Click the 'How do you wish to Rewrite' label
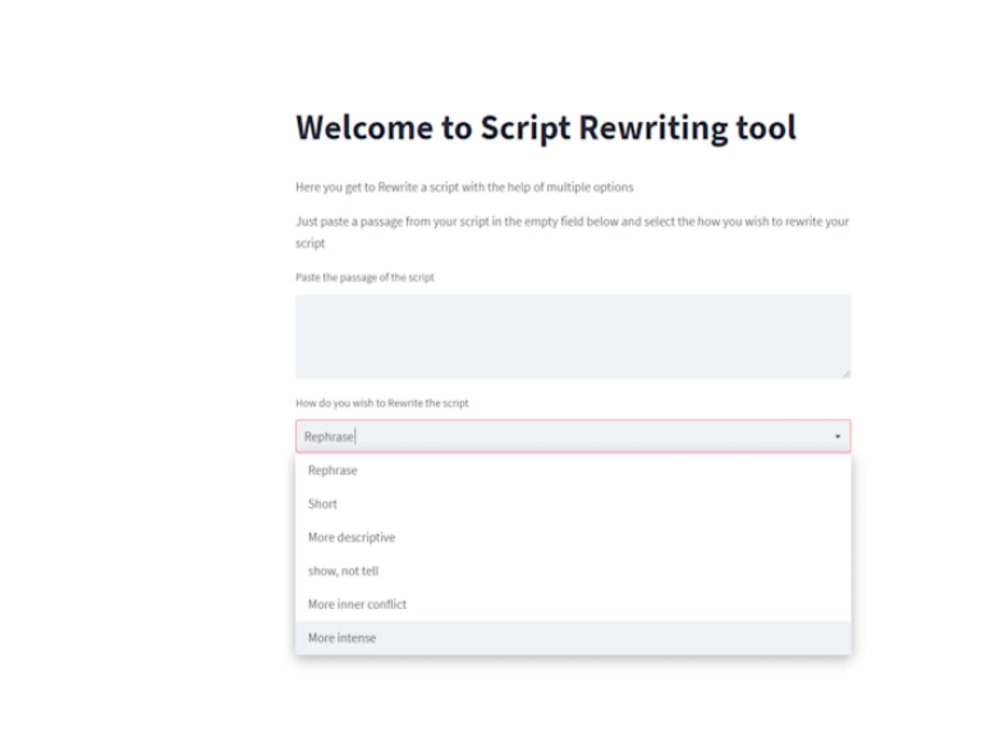This screenshot has height=750, width=1000. click(384, 403)
